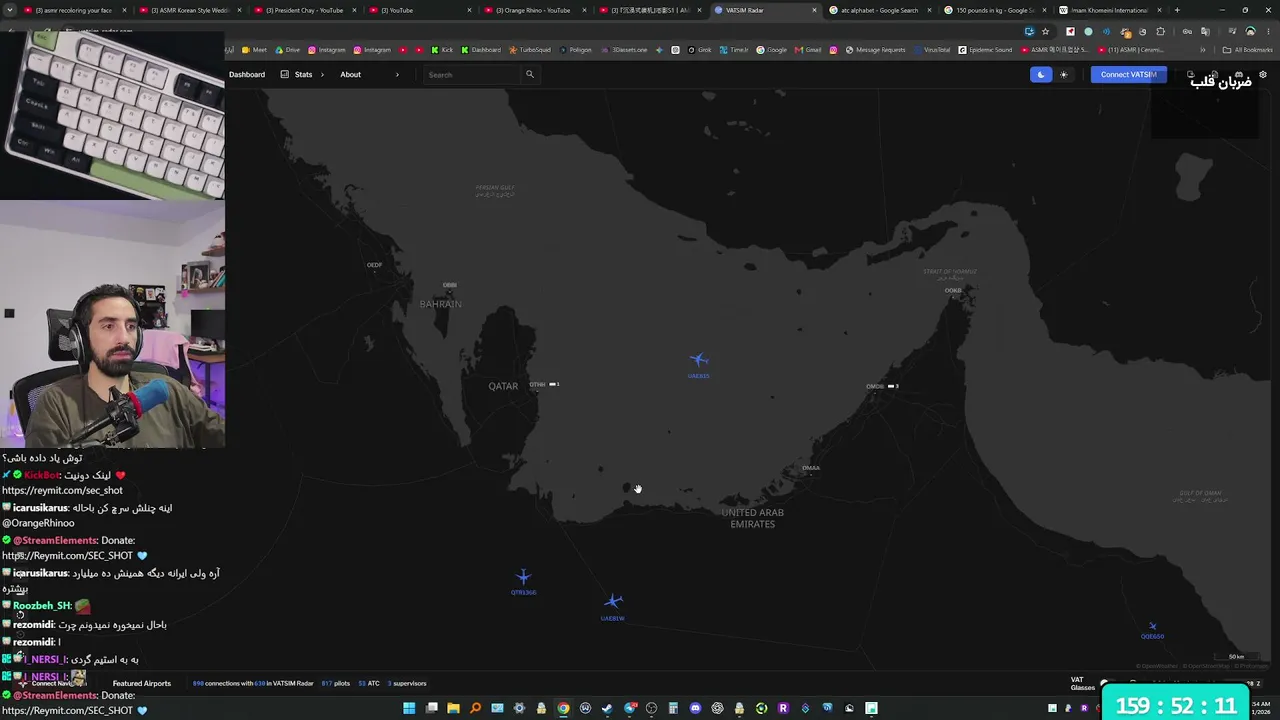Open the Stats menu

pyautogui.click(x=303, y=74)
